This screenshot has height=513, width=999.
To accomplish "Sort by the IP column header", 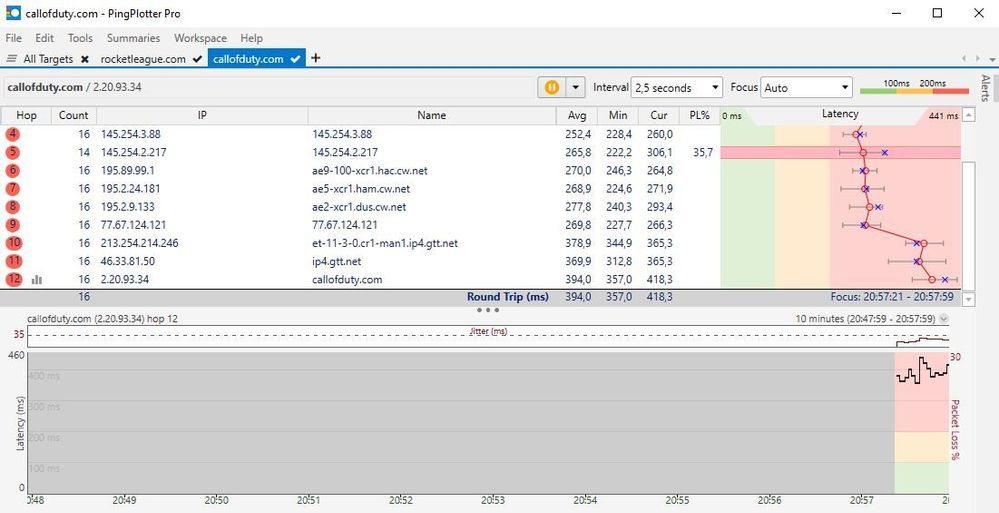I will [x=202, y=115].
